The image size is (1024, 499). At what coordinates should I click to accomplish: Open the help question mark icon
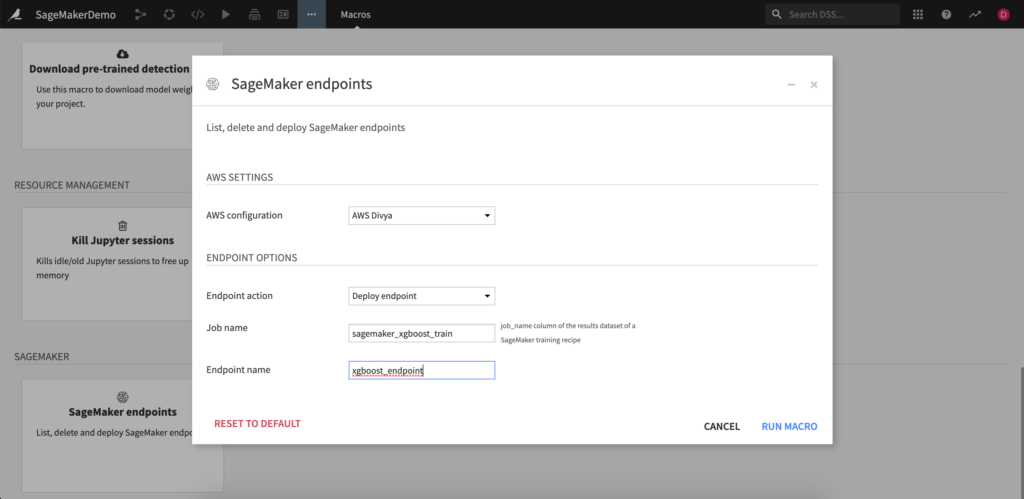pos(946,14)
